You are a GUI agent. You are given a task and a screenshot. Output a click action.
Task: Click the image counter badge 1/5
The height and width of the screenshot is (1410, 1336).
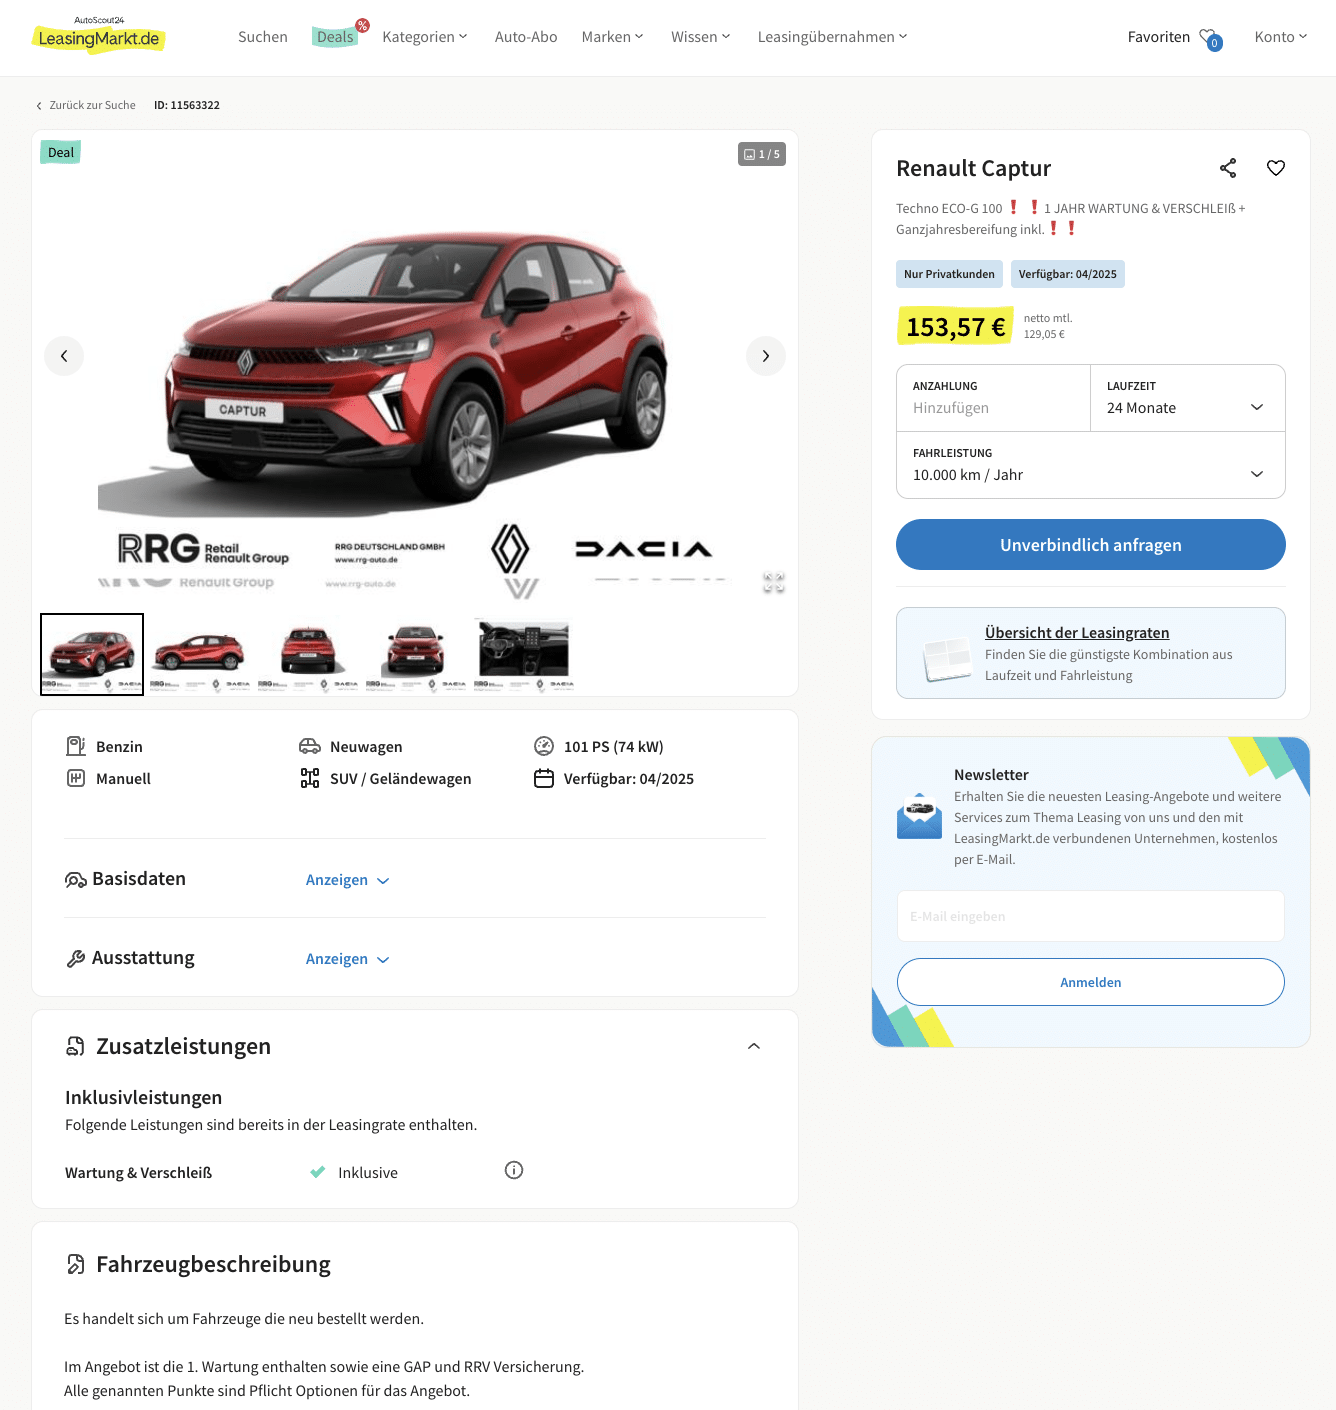pos(762,154)
